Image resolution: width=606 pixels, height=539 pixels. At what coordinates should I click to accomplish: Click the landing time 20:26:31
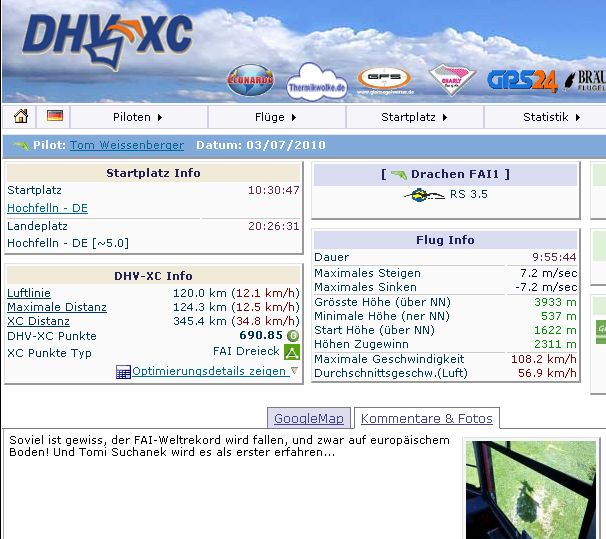[x=274, y=226]
